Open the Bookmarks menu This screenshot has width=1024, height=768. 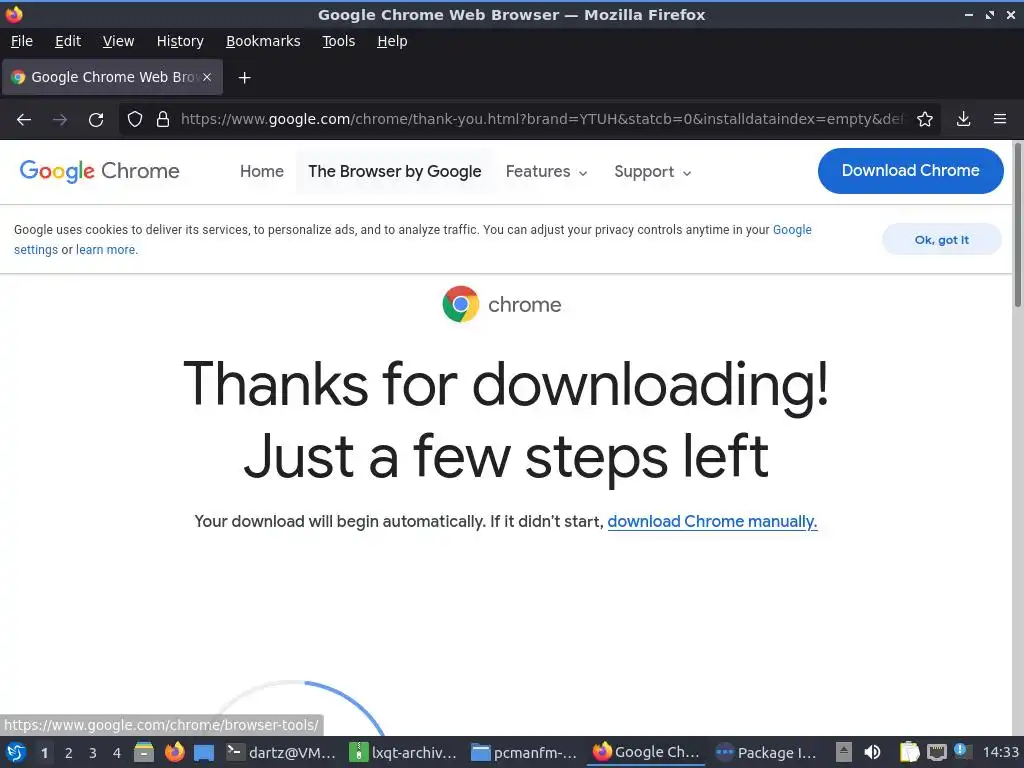pos(263,41)
